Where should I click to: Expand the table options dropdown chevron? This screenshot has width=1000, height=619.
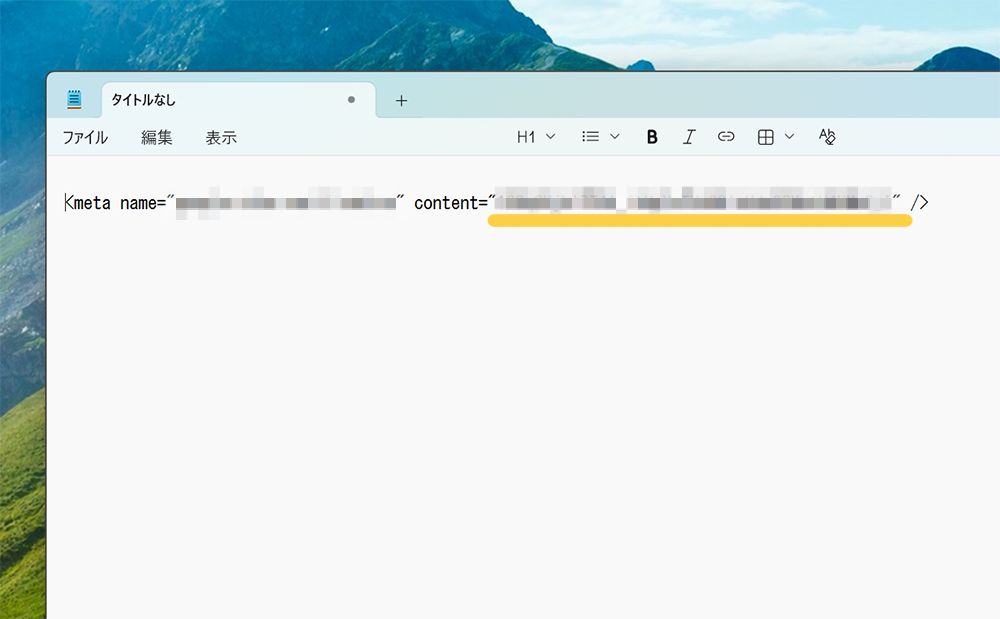tap(790, 136)
